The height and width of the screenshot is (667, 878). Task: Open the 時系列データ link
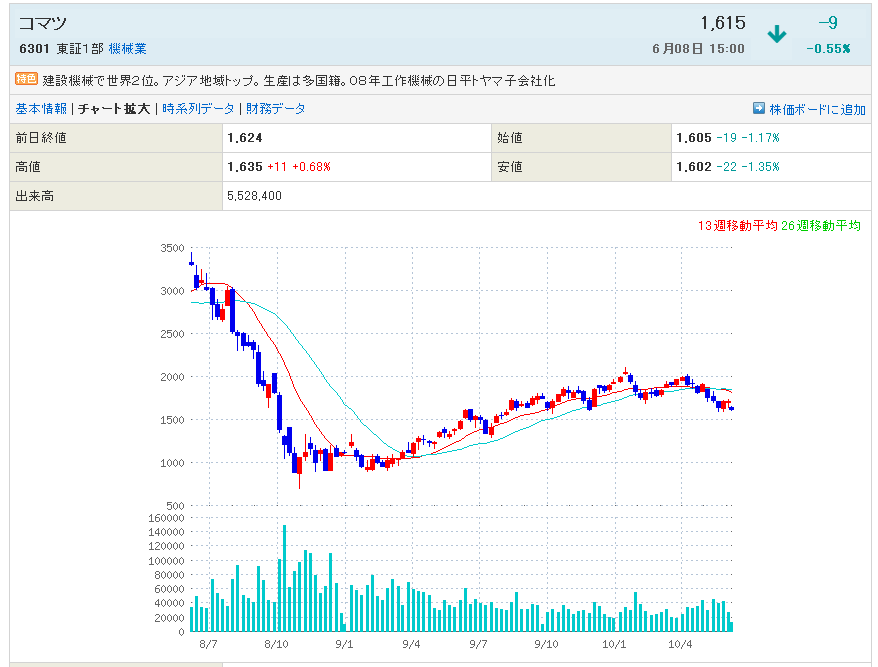[x=198, y=109]
